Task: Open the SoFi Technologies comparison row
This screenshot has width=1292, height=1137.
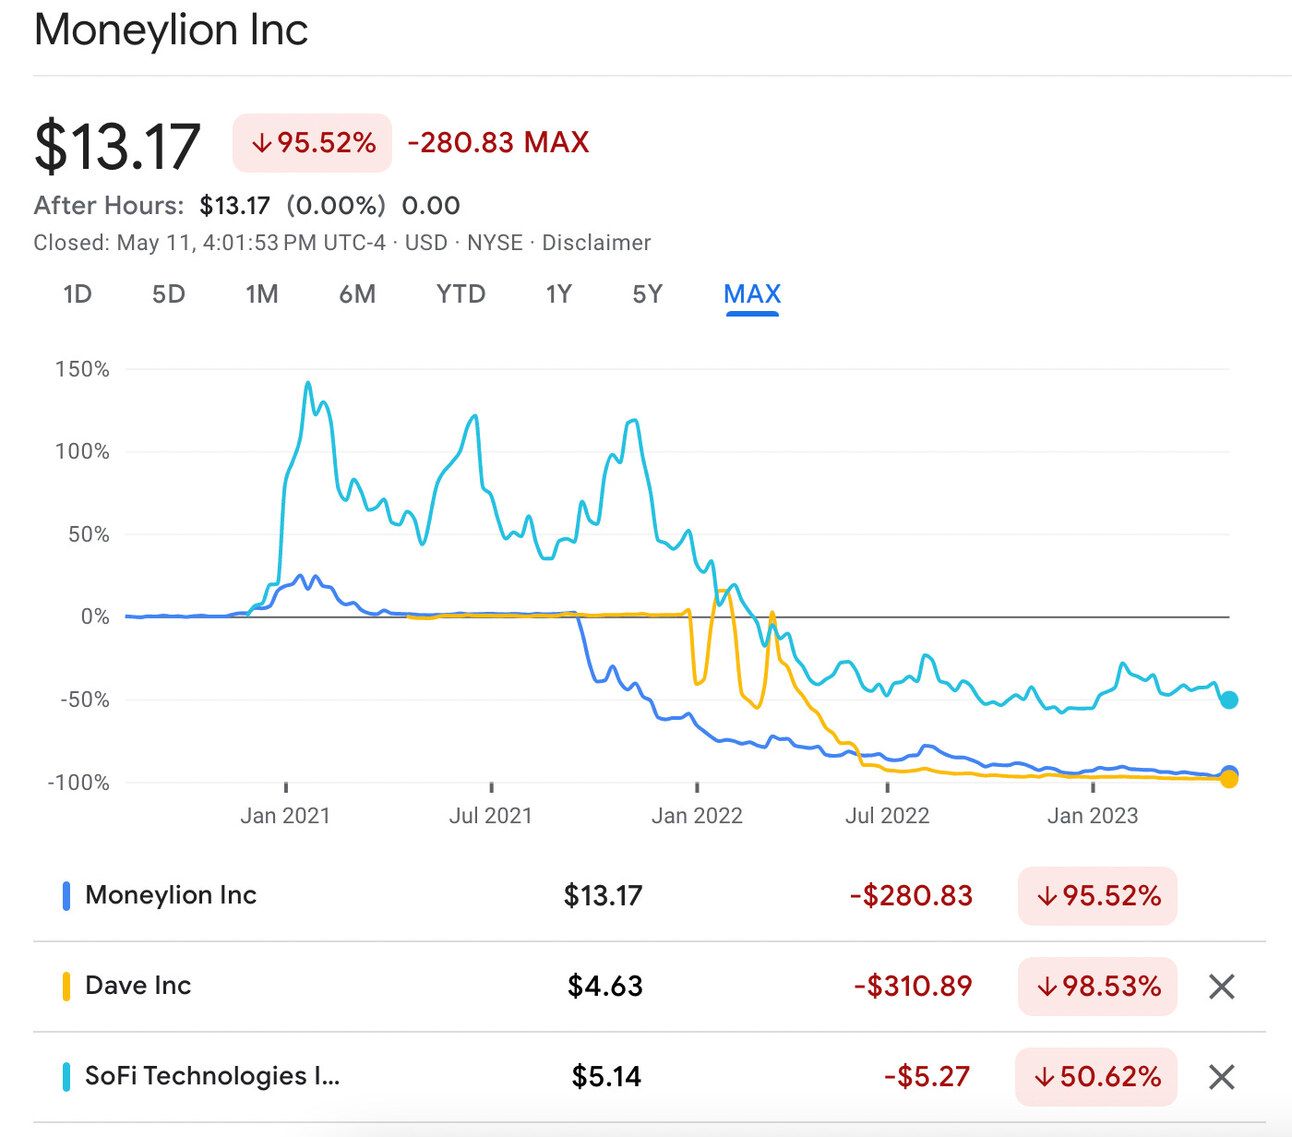Action: (649, 1077)
